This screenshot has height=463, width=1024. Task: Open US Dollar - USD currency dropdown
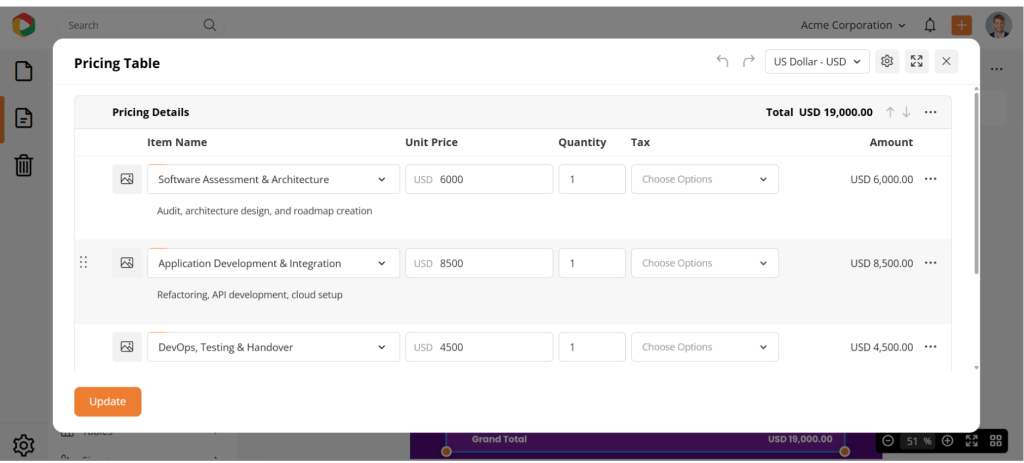click(816, 62)
